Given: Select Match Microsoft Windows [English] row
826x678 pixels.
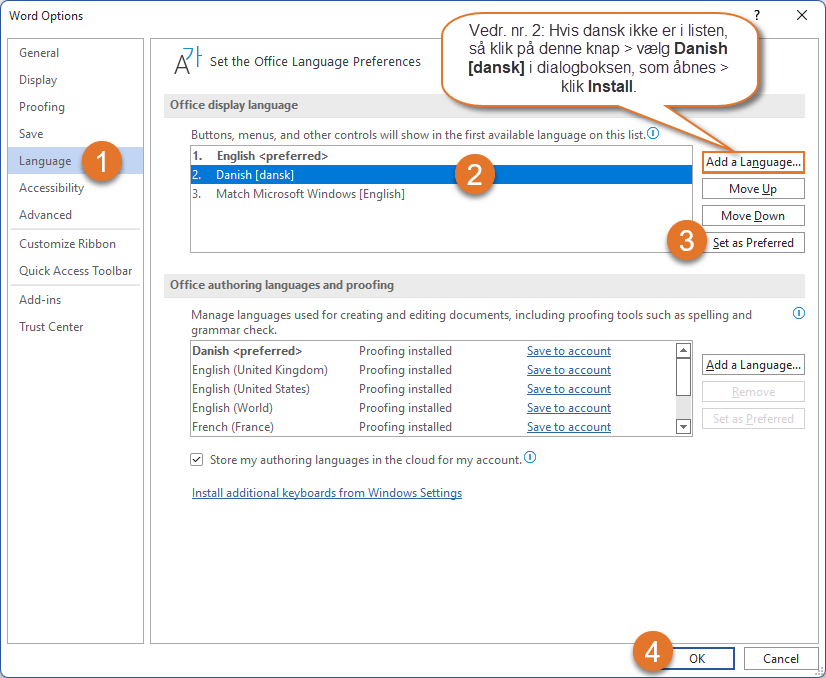Looking at the screenshot, I should [x=441, y=194].
